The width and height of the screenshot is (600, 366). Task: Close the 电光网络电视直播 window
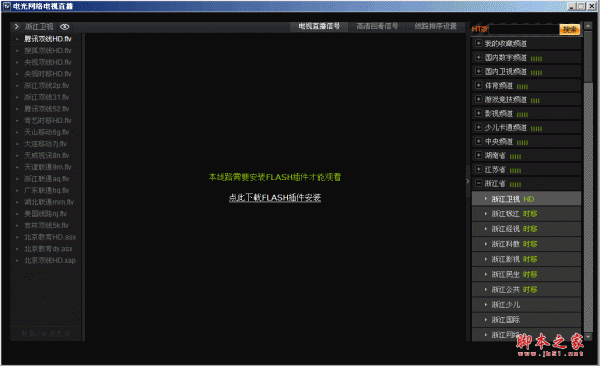592,6
